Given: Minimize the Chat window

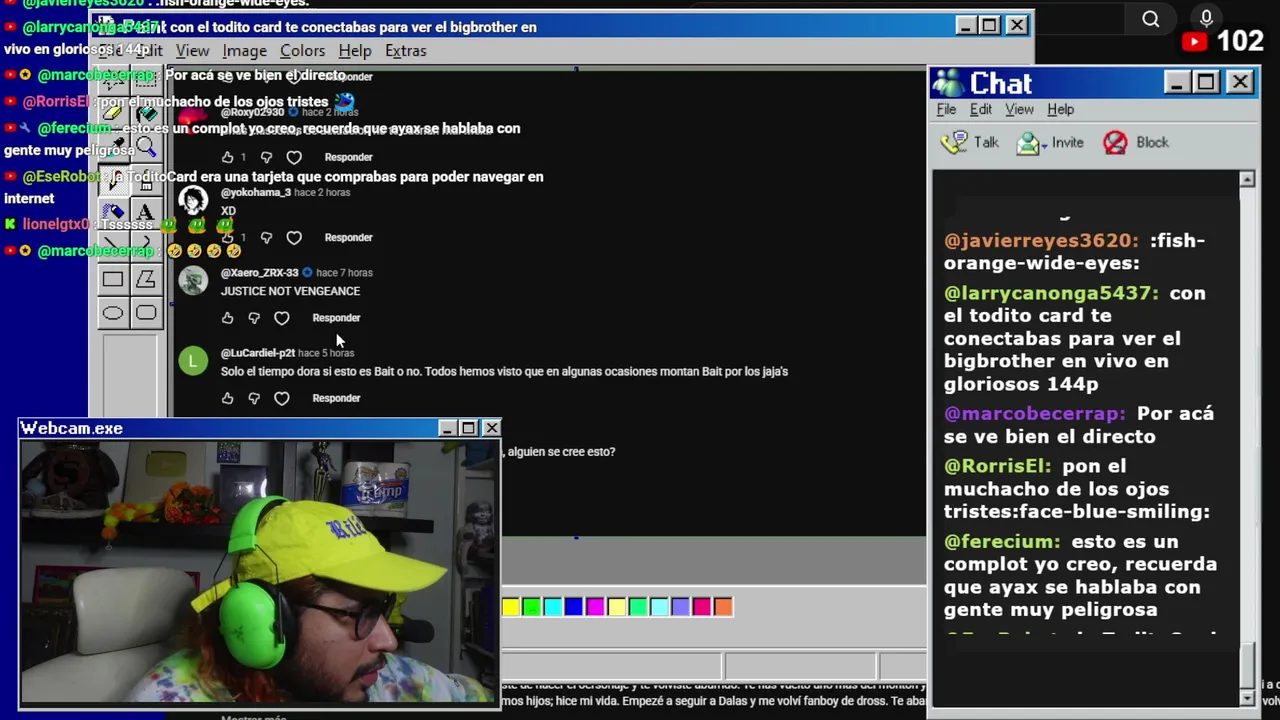Looking at the screenshot, I should (1176, 83).
